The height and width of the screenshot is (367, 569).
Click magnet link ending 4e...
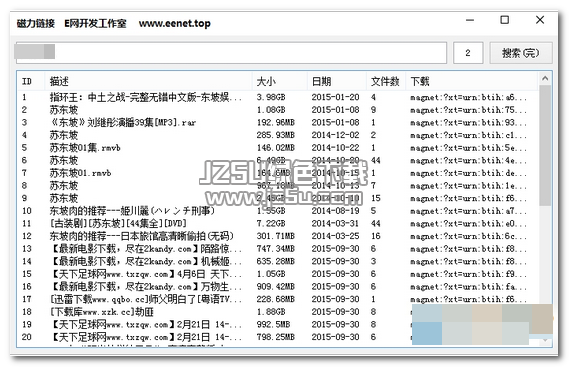pyautogui.click(x=468, y=160)
